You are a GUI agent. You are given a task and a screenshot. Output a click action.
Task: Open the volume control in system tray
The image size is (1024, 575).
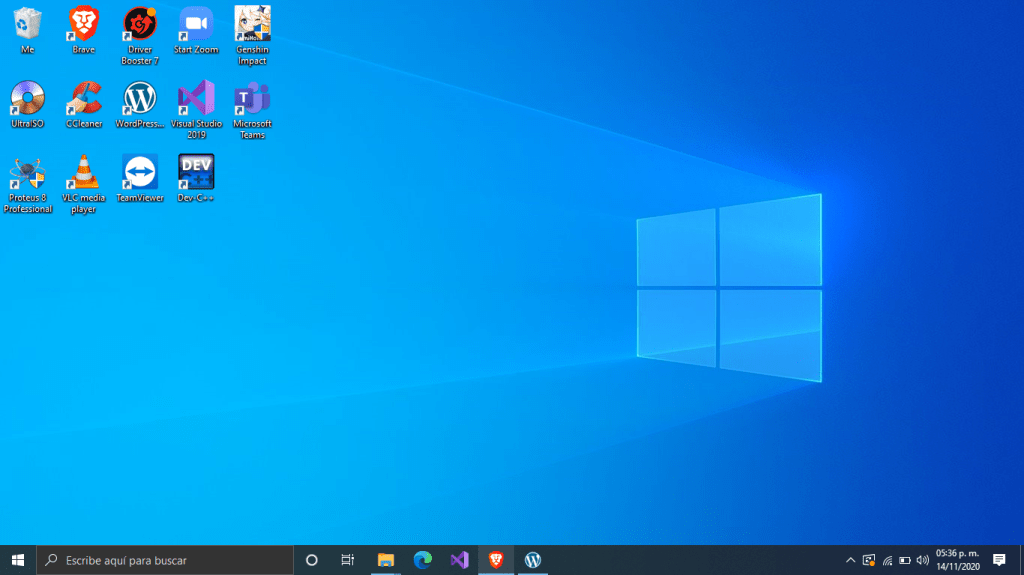coord(922,560)
